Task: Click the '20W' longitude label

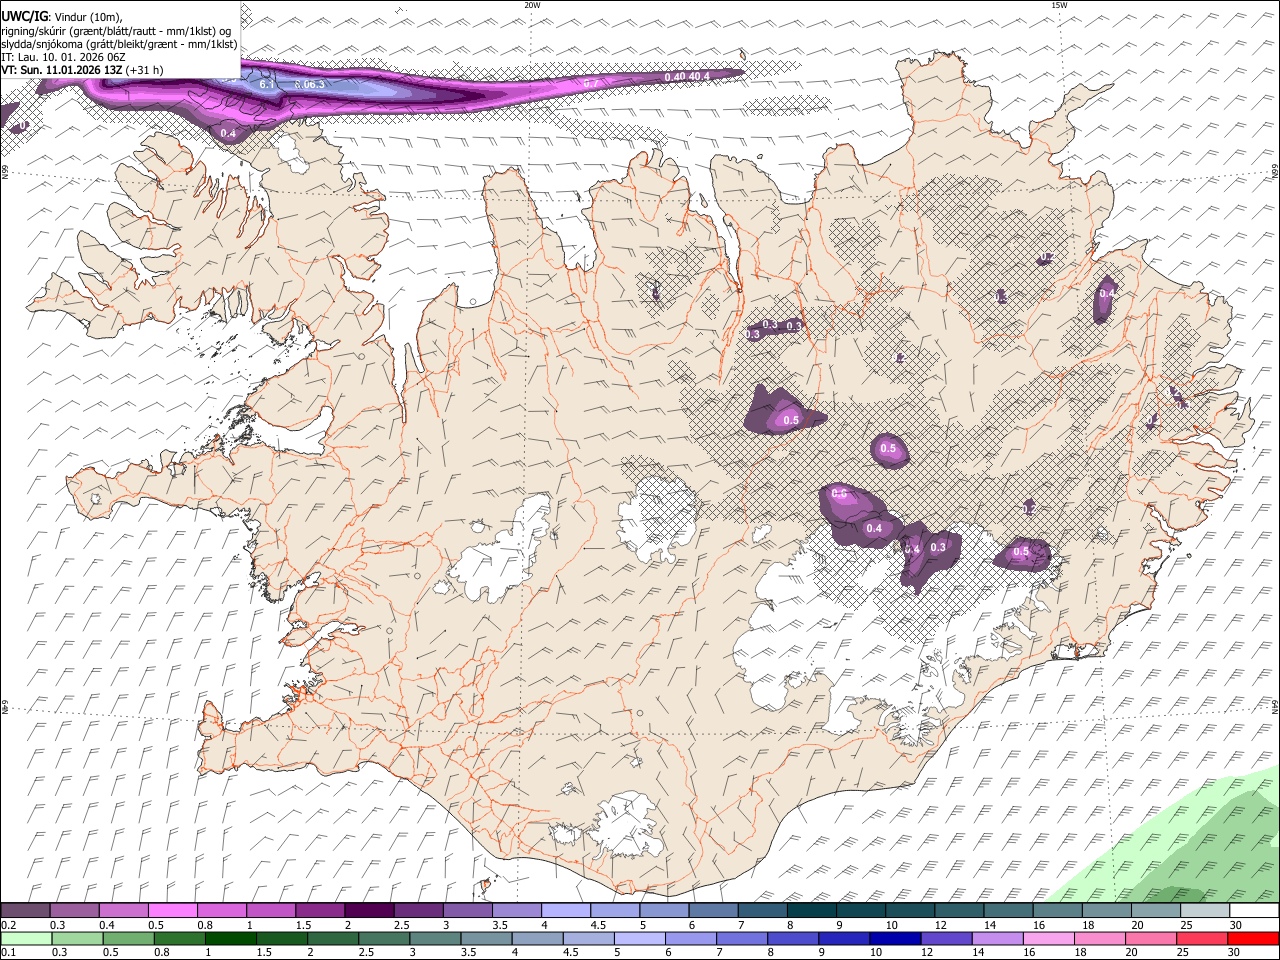Action: pos(532,5)
